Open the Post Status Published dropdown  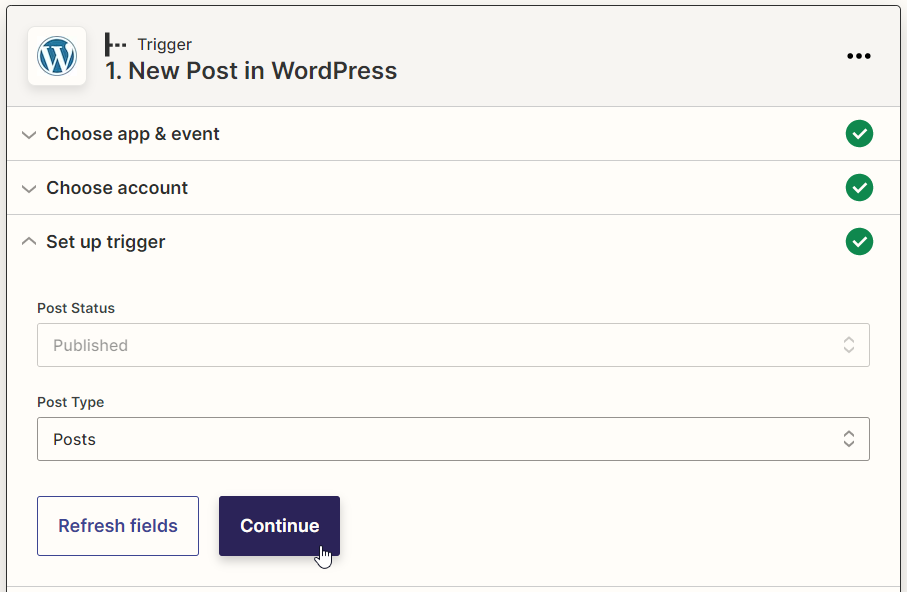pos(454,345)
